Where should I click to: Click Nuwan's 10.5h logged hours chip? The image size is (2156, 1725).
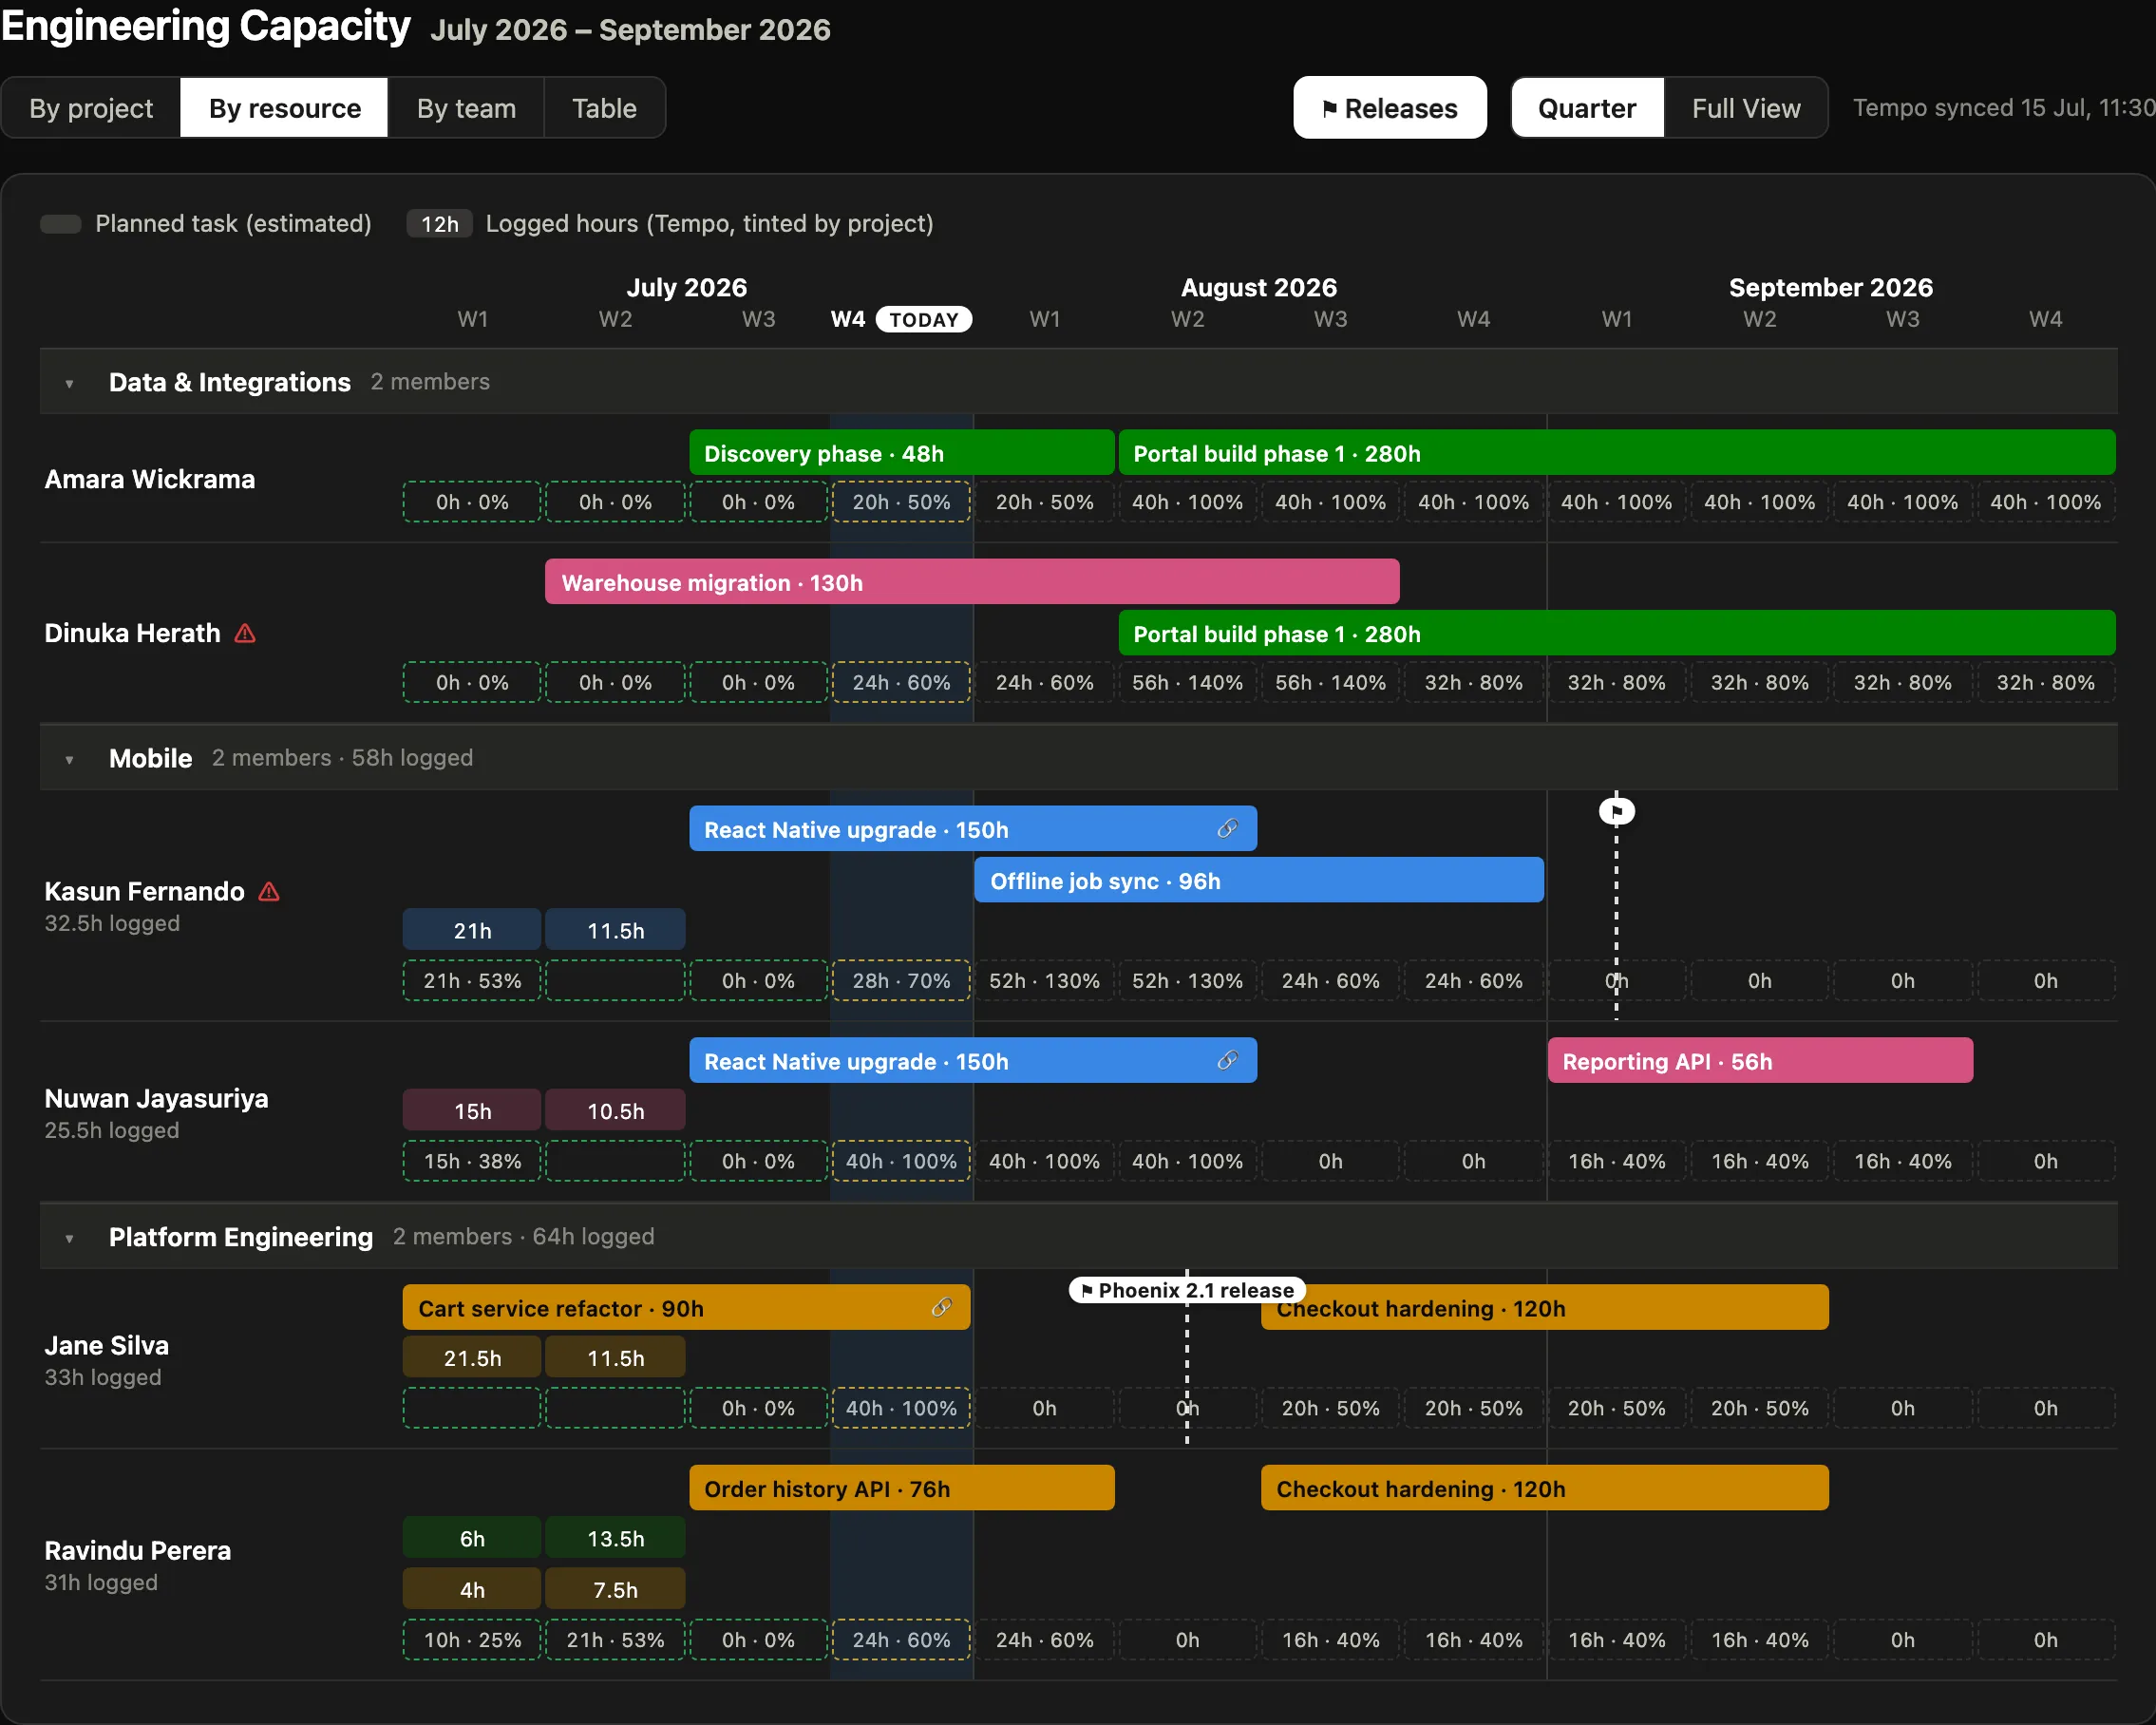(615, 1111)
